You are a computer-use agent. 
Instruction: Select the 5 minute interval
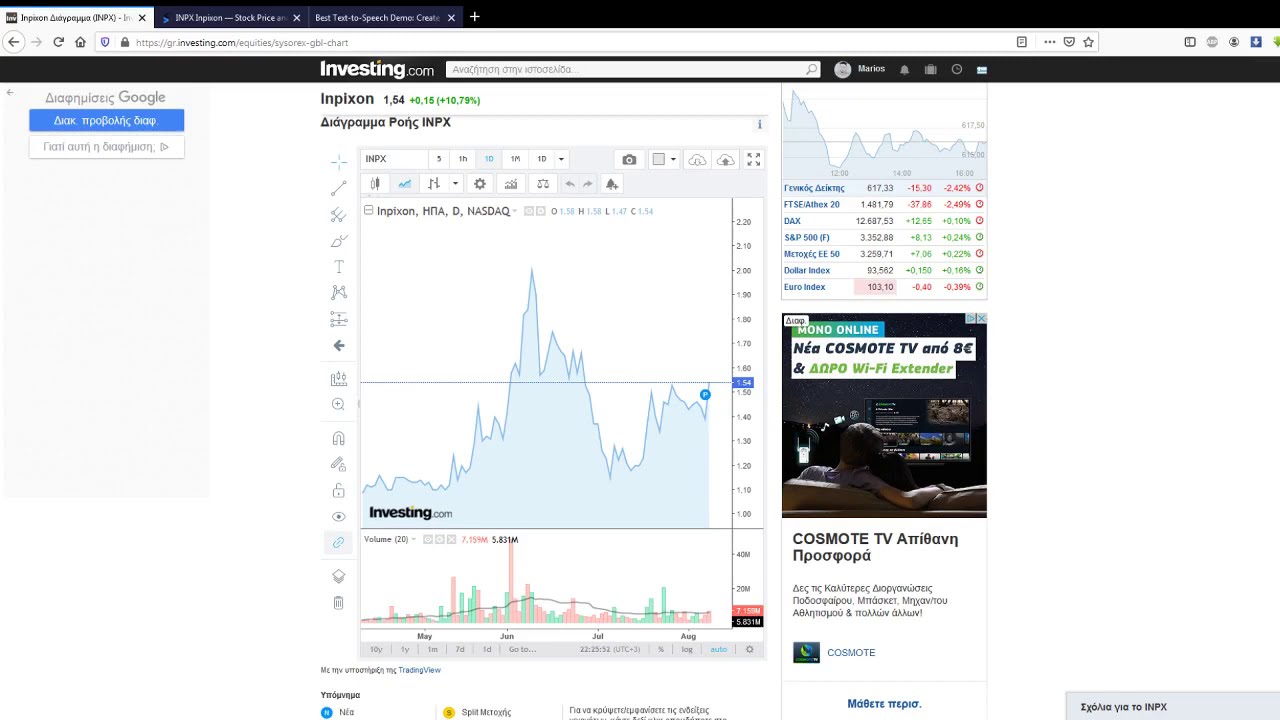(x=438, y=159)
